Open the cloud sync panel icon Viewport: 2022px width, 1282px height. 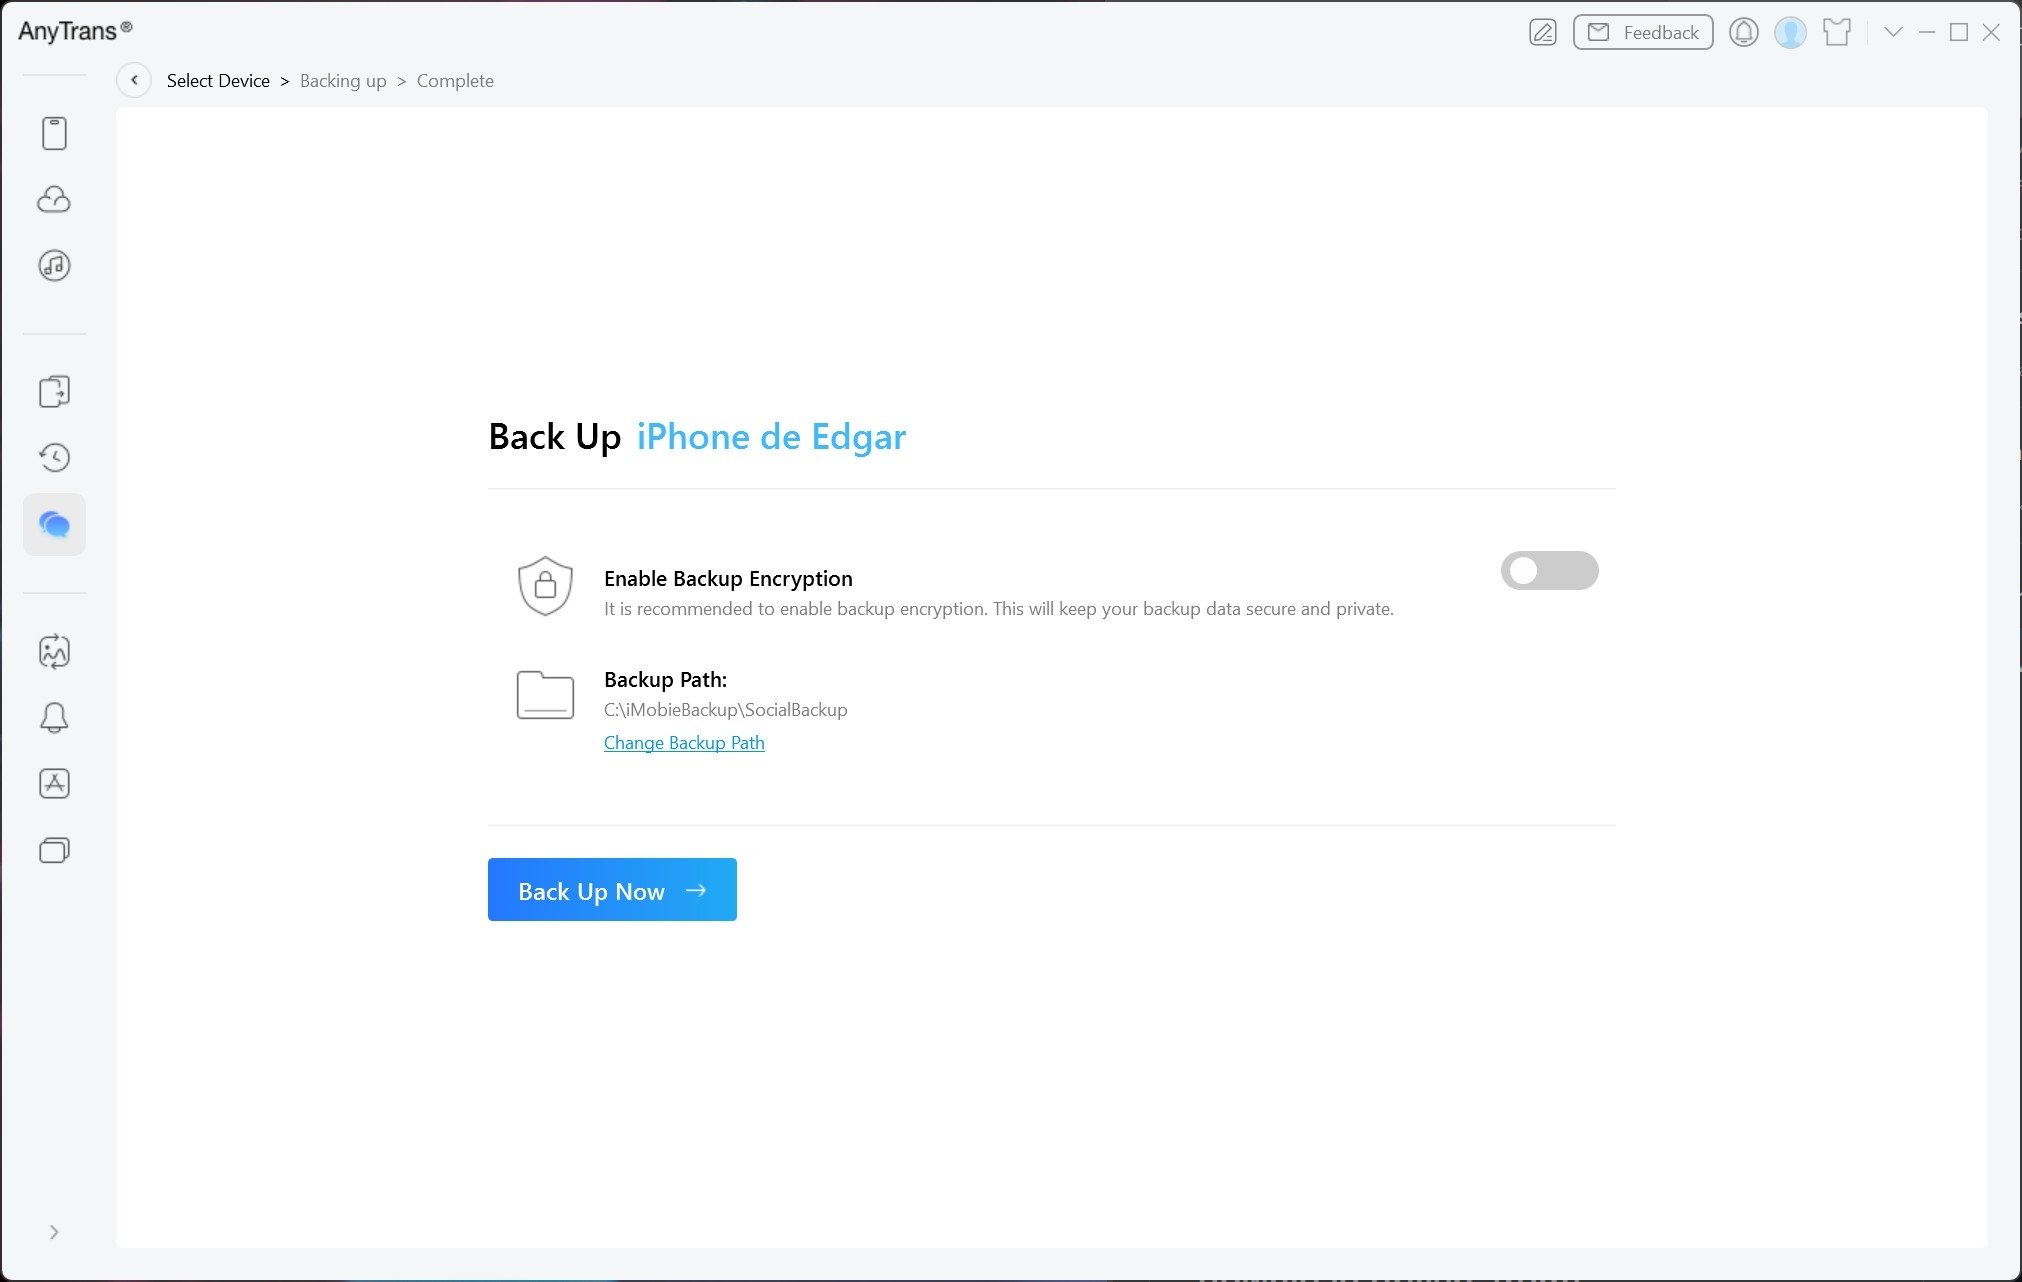(55, 199)
